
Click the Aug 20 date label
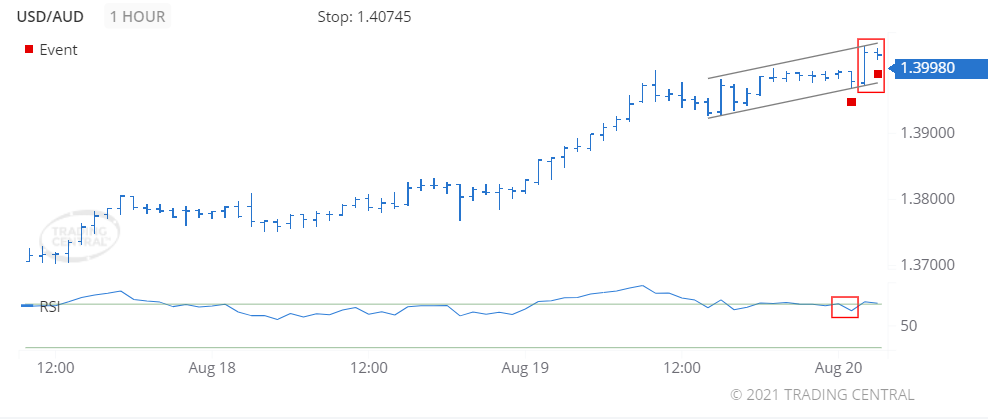[839, 367]
